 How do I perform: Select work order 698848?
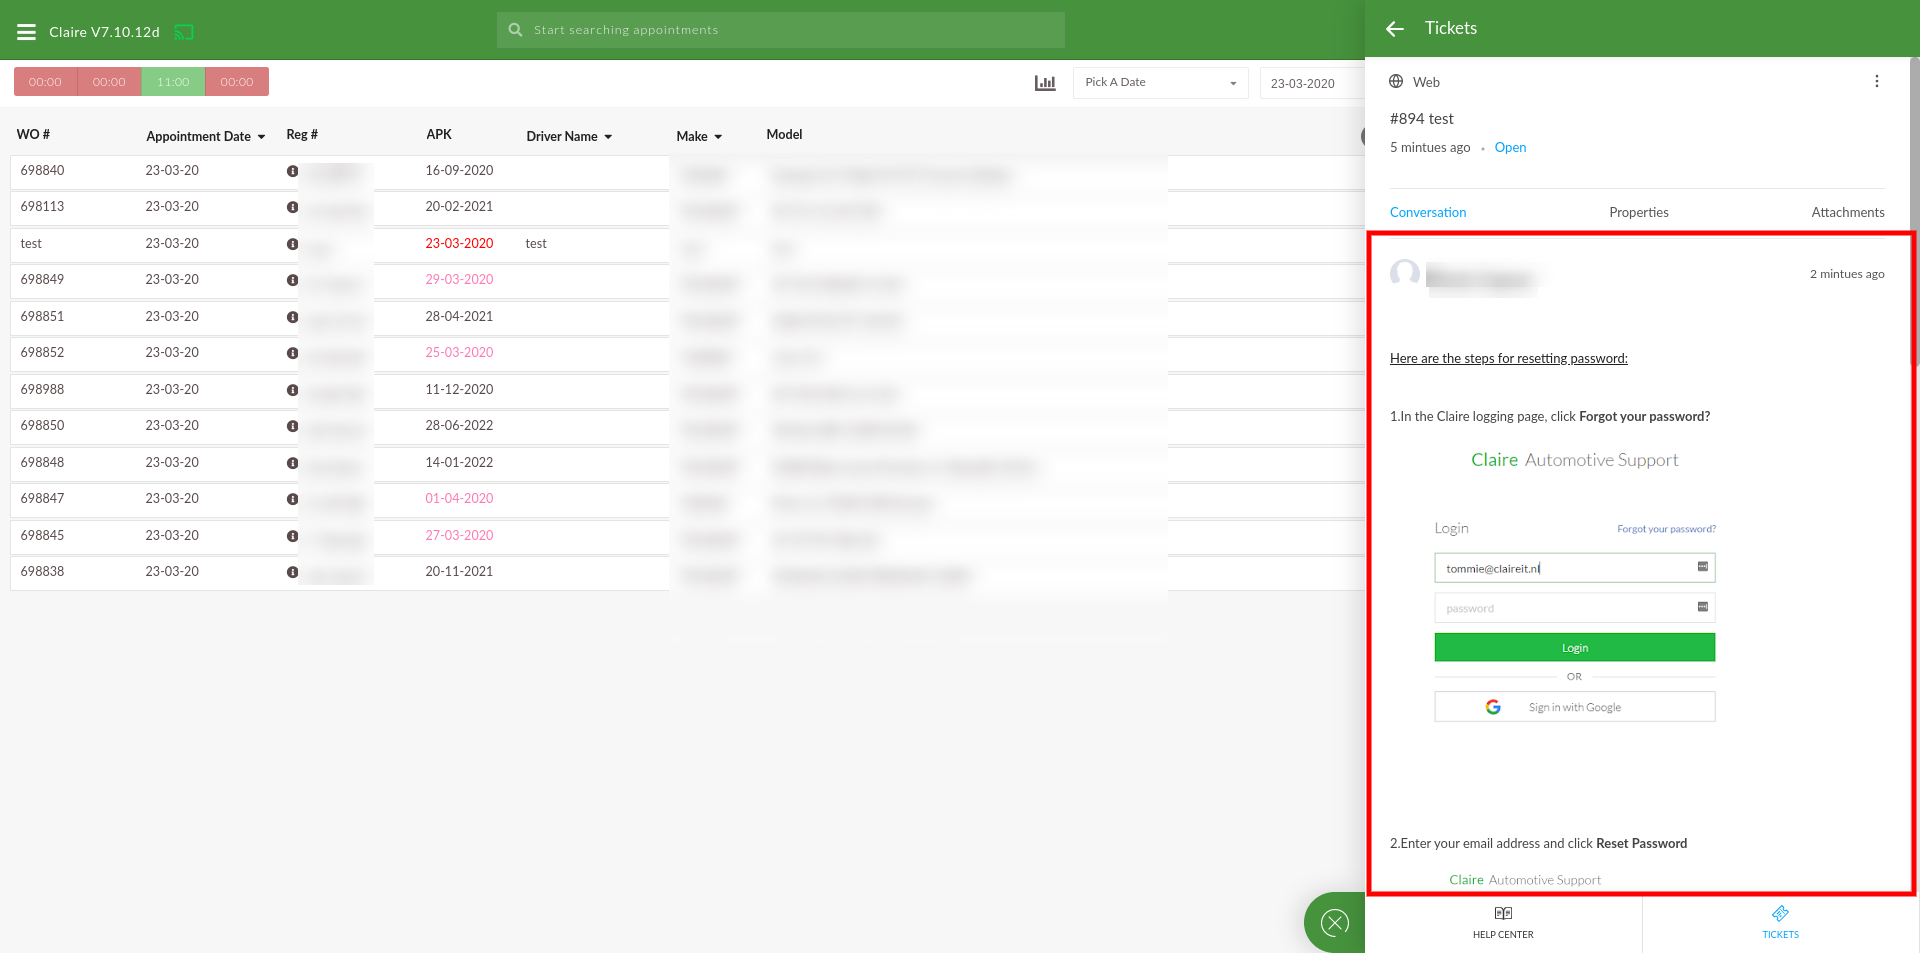[x=42, y=462]
